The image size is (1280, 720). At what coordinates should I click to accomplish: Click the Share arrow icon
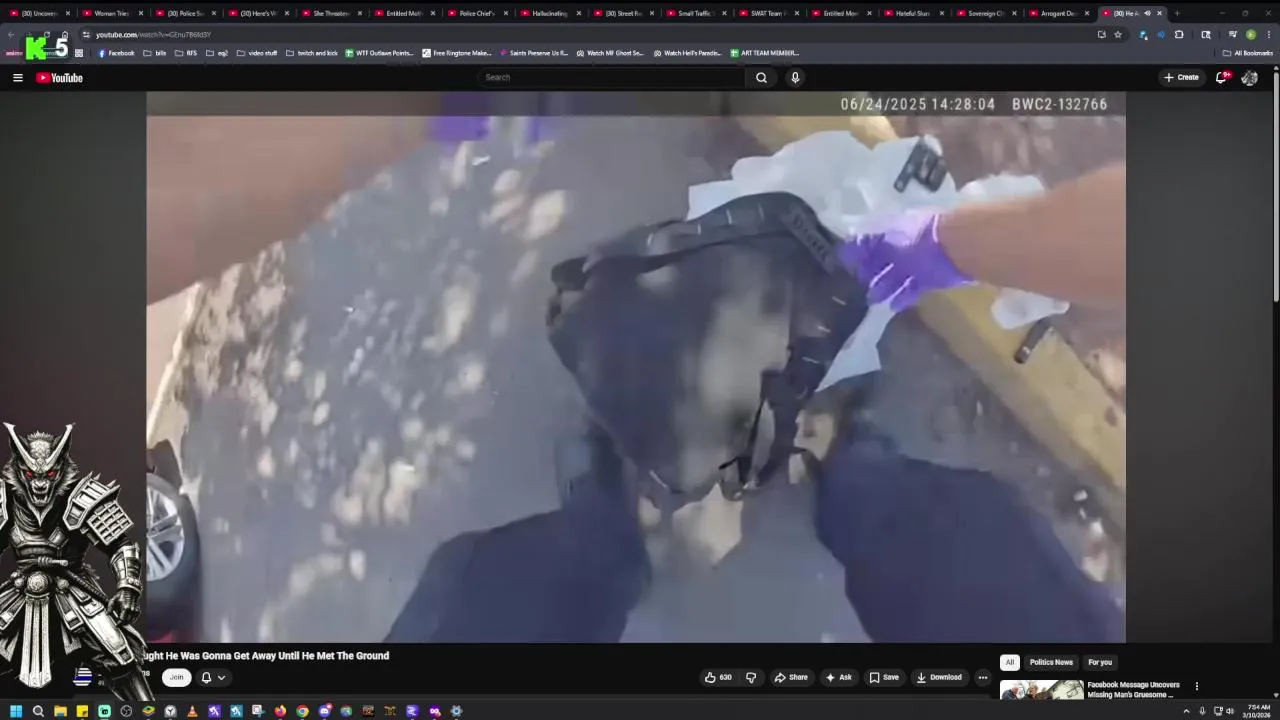tap(780, 677)
